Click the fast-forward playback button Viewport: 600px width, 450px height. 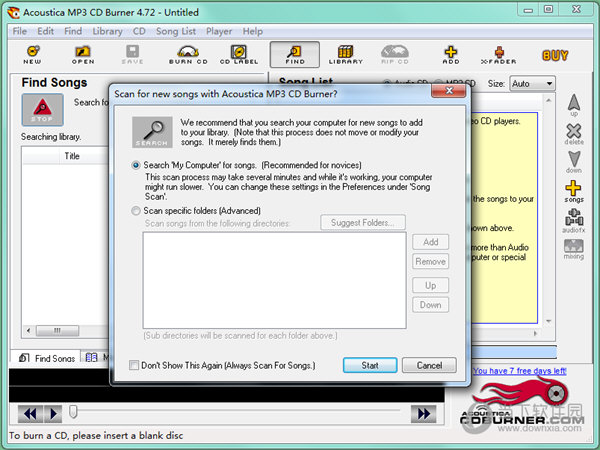(423, 414)
